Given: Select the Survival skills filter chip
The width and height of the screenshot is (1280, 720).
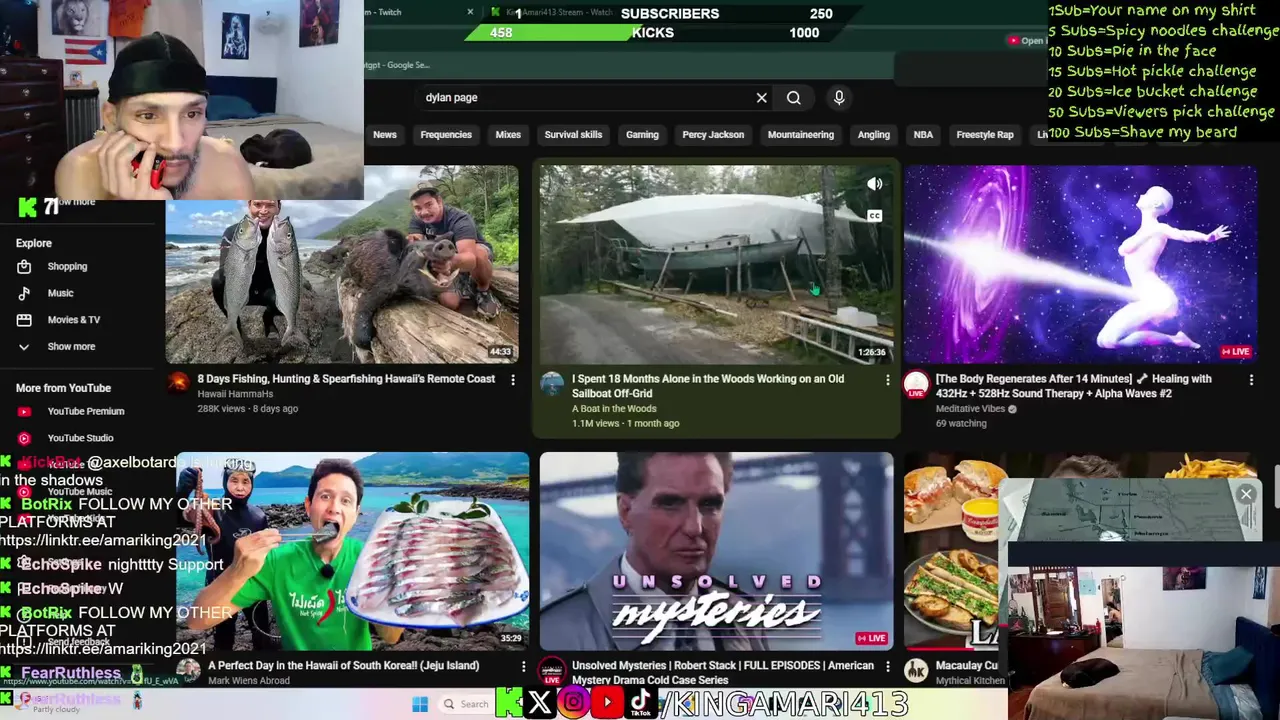Looking at the screenshot, I should [573, 135].
